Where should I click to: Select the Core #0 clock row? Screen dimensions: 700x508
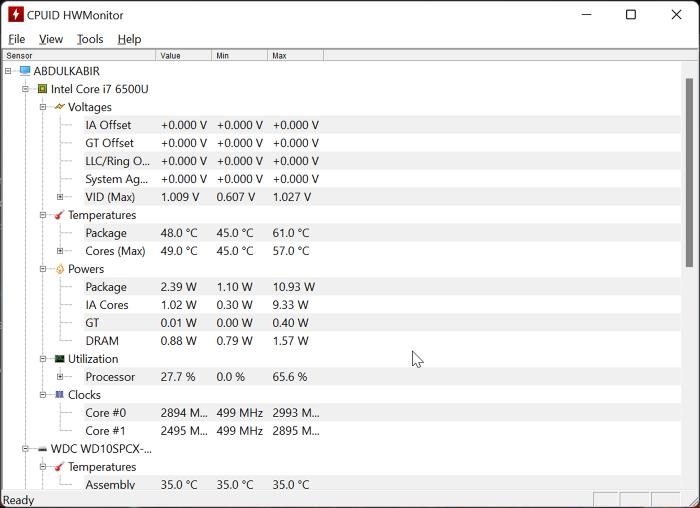[x=382, y=412]
